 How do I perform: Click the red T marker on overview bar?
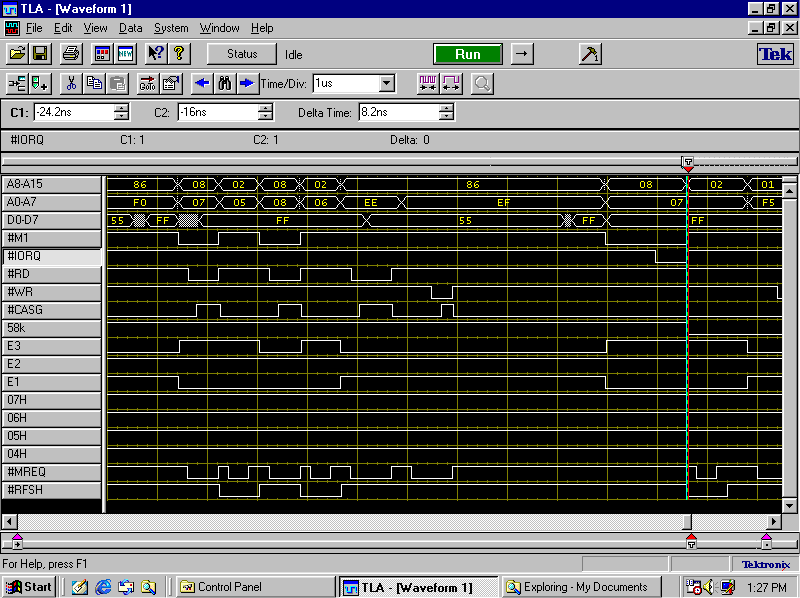691,541
